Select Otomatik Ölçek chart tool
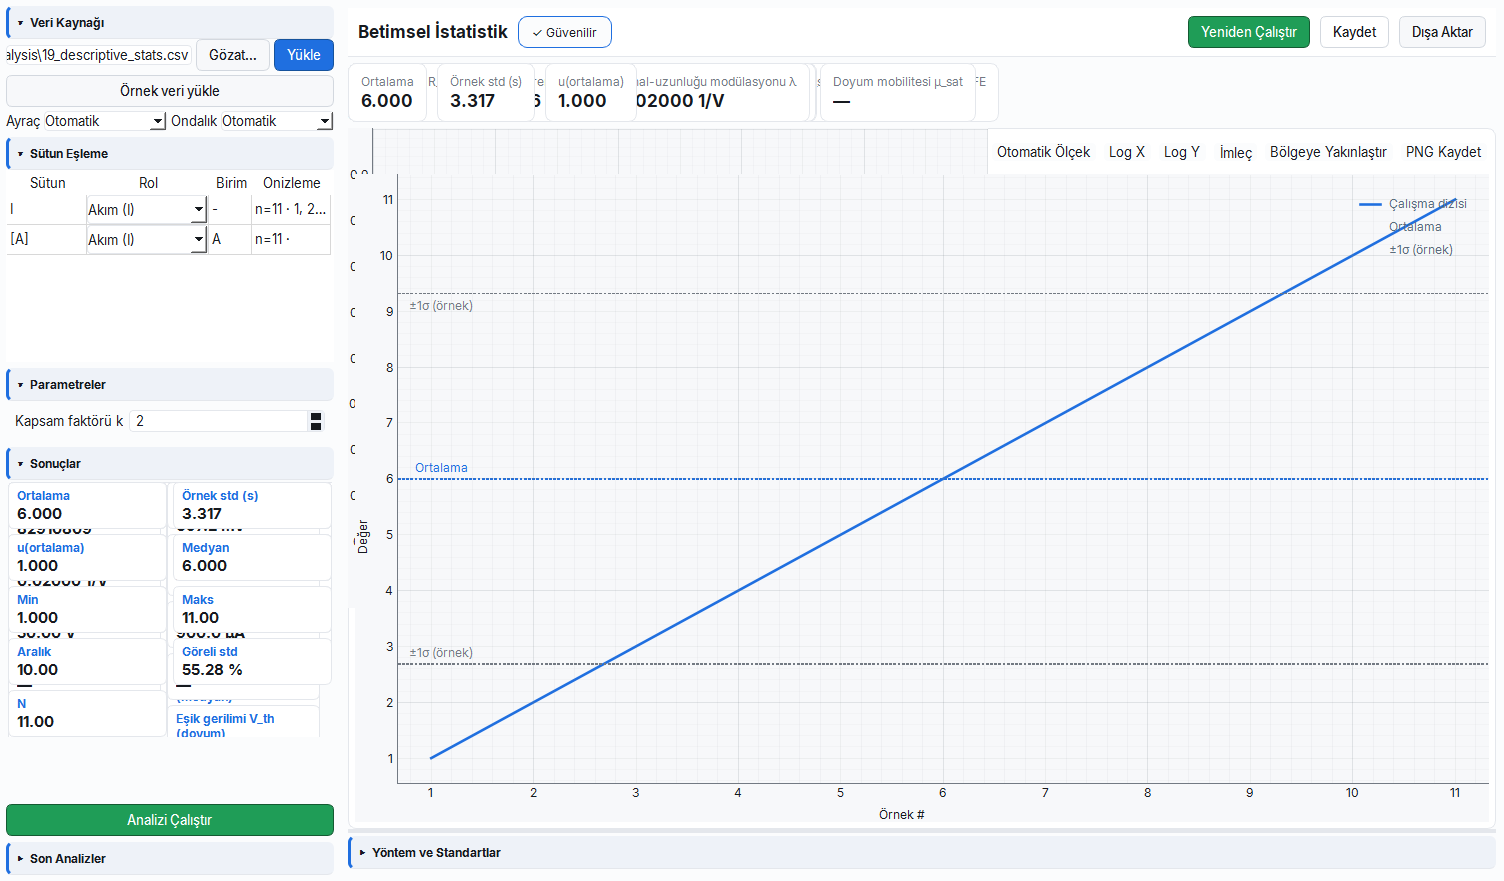Image resolution: width=1504 pixels, height=881 pixels. click(1043, 152)
